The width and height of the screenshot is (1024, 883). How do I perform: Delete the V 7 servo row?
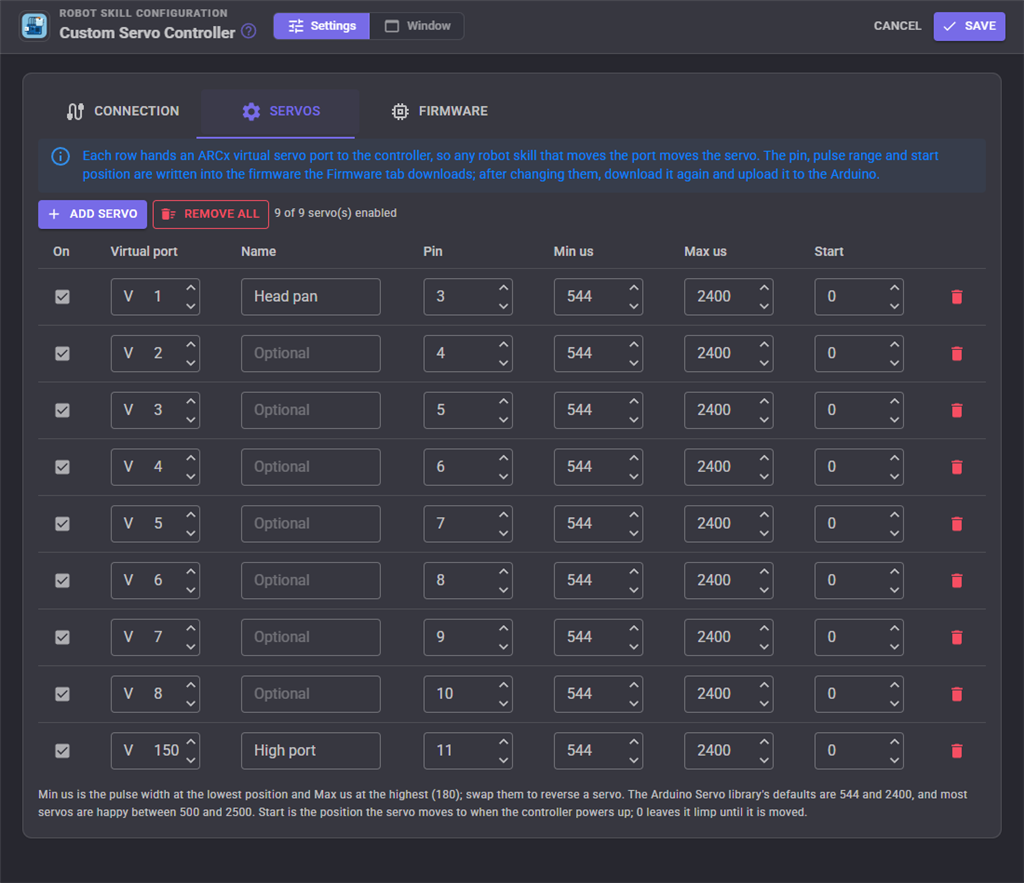click(957, 638)
